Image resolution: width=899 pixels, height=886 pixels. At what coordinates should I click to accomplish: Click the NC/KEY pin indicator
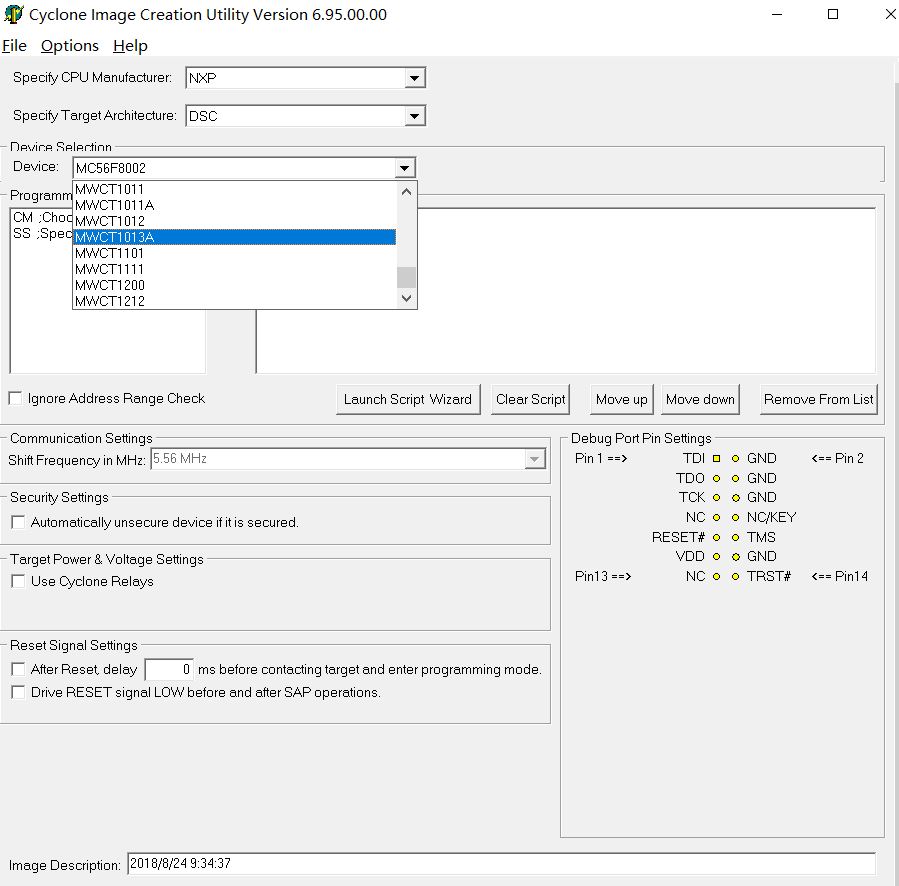coord(736,517)
